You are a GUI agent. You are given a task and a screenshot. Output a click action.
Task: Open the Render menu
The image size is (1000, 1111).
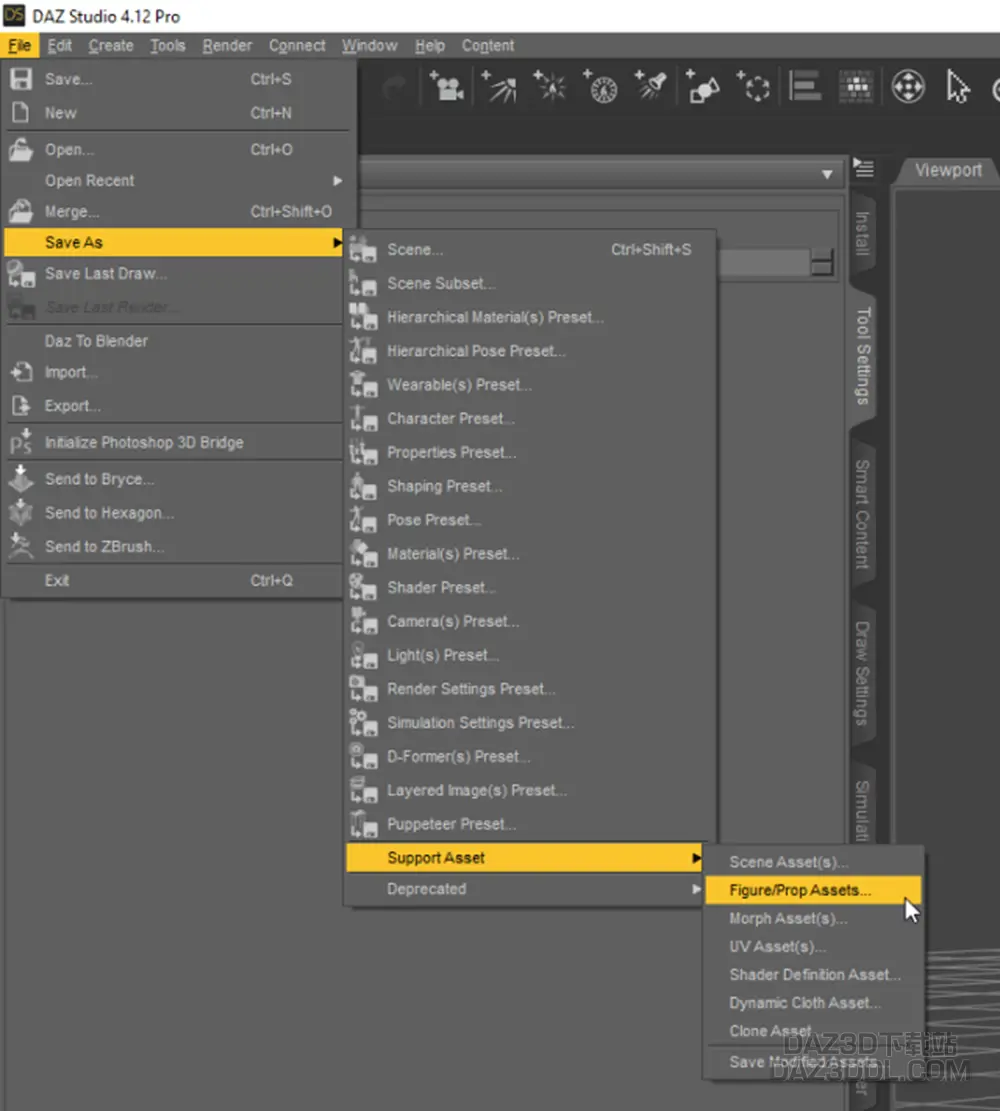pos(227,45)
